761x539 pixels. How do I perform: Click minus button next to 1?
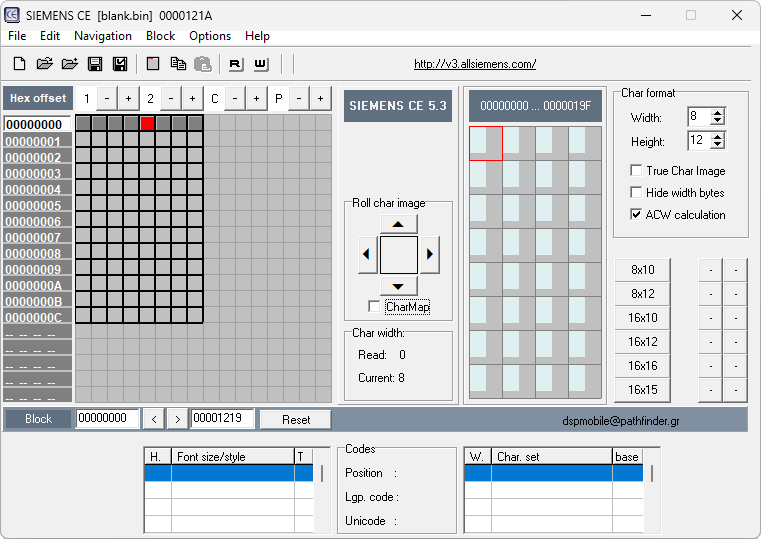tap(107, 98)
